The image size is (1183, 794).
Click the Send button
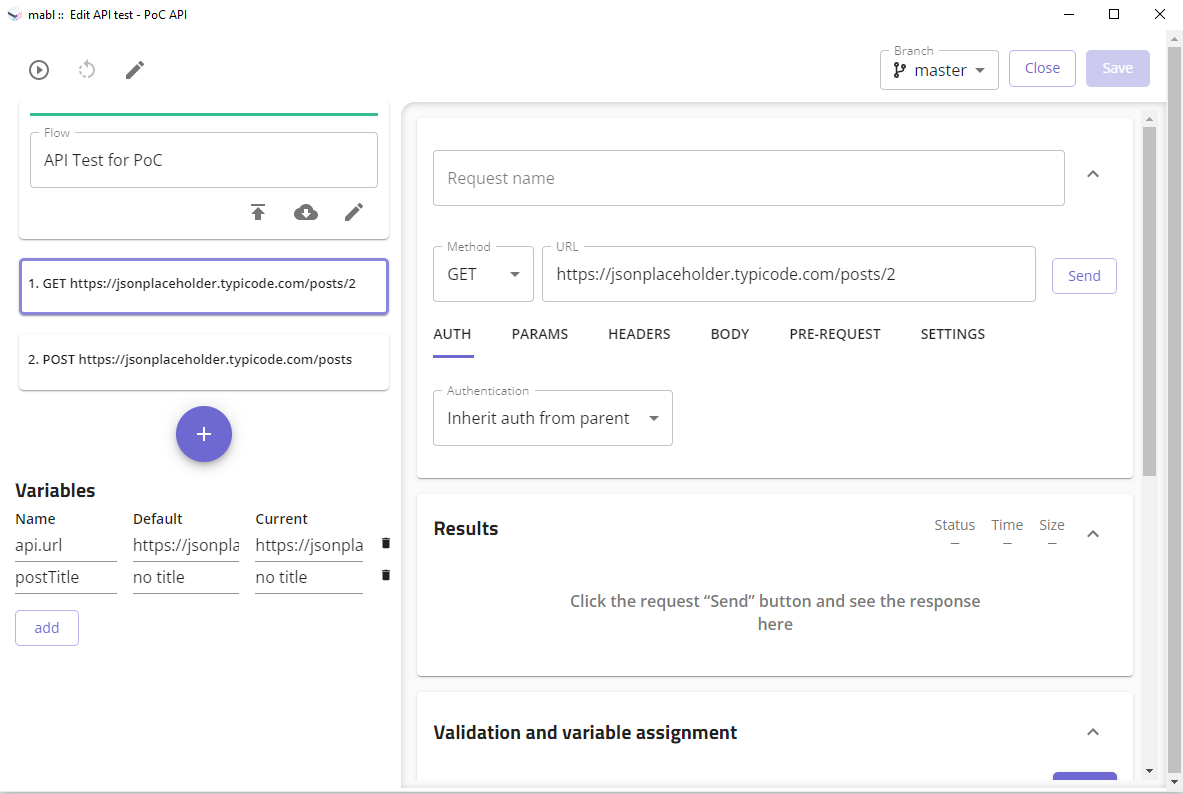tap(1084, 276)
